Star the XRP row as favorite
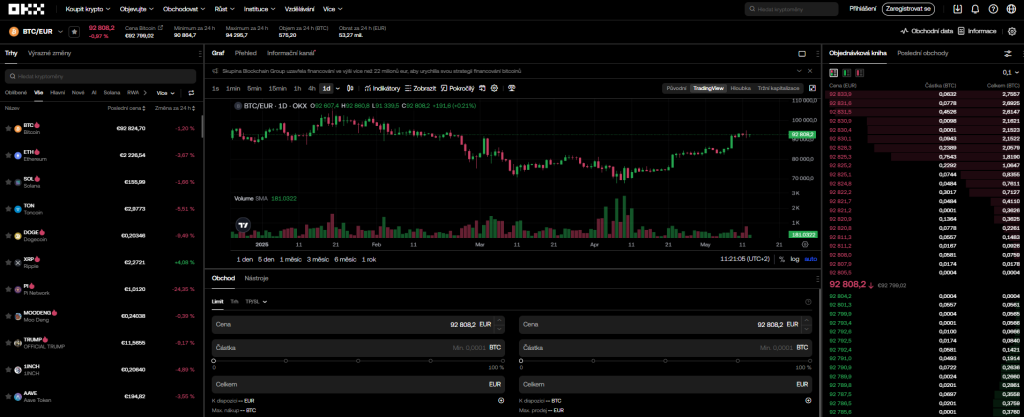 tap(8, 262)
